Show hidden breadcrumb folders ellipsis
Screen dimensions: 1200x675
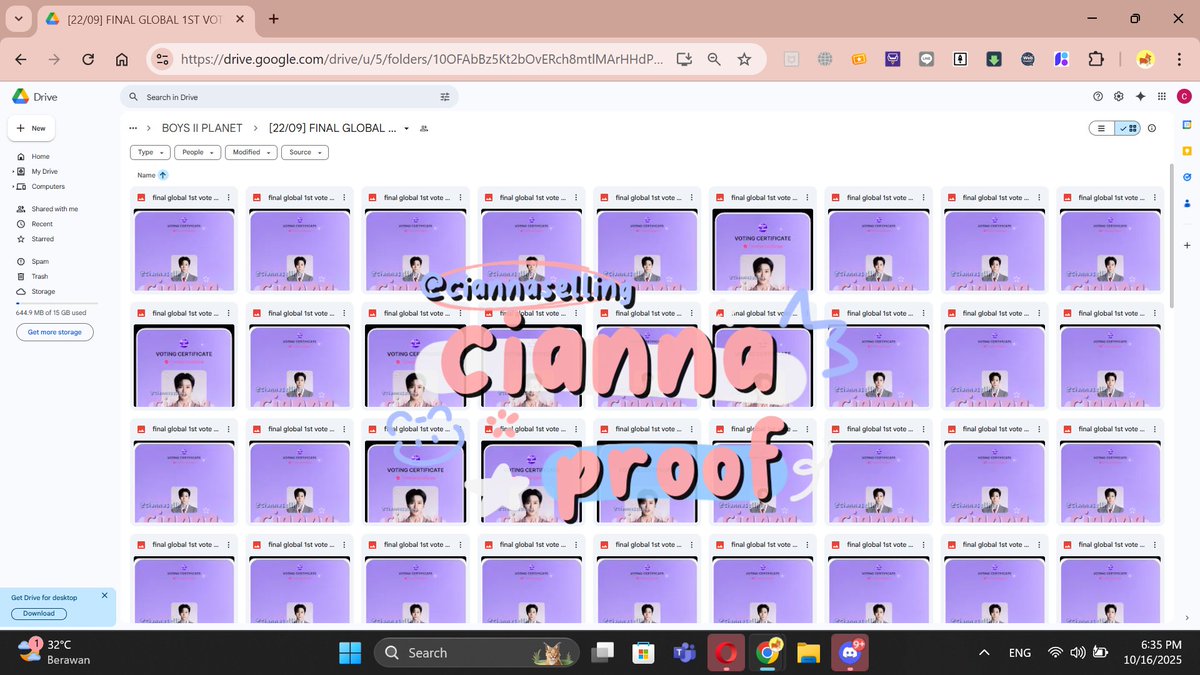(133, 128)
